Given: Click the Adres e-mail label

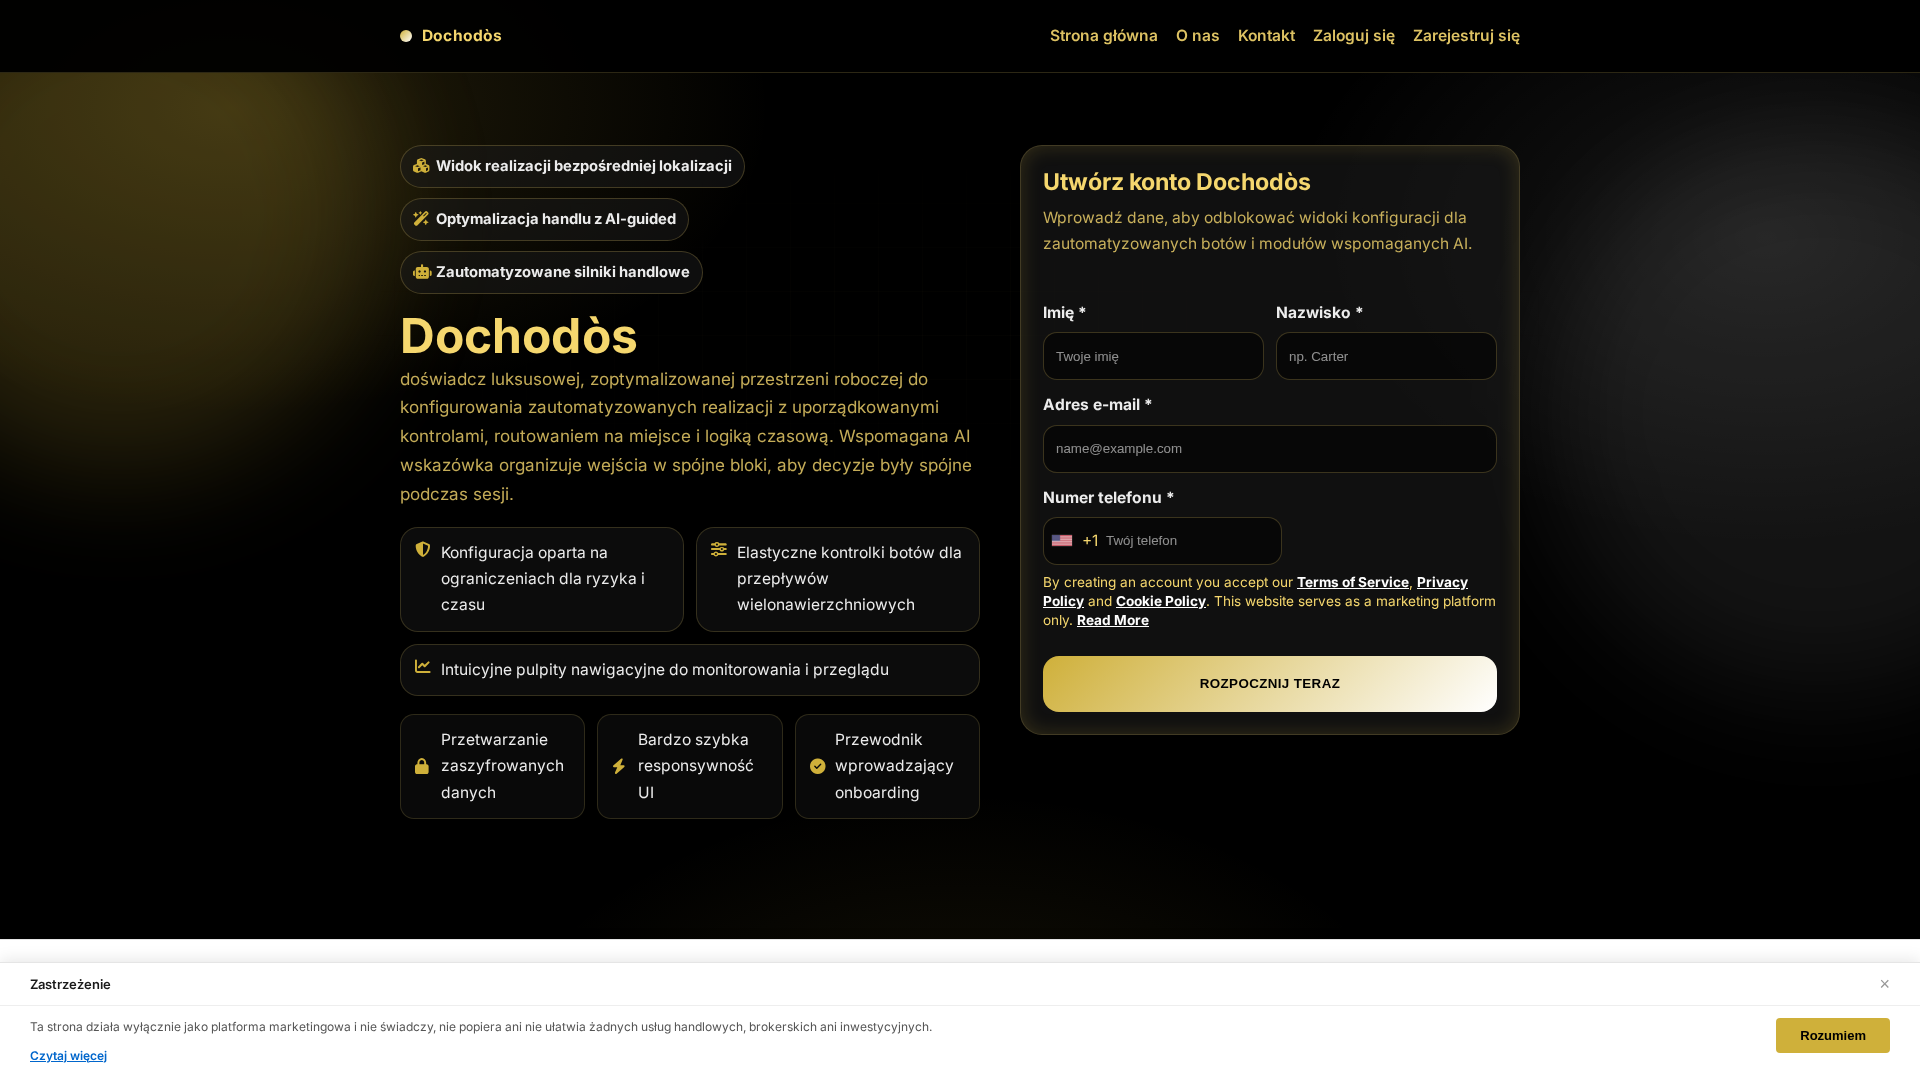Looking at the screenshot, I should 1097,405.
